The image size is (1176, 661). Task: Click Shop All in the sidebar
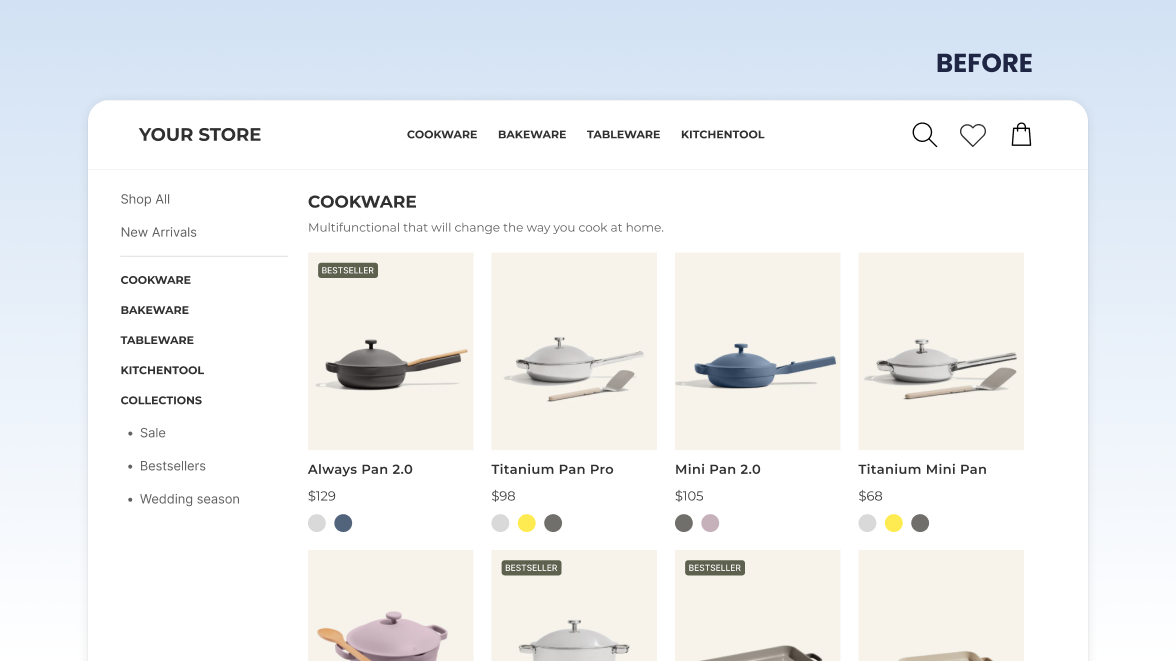pyautogui.click(x=145, y=199)
